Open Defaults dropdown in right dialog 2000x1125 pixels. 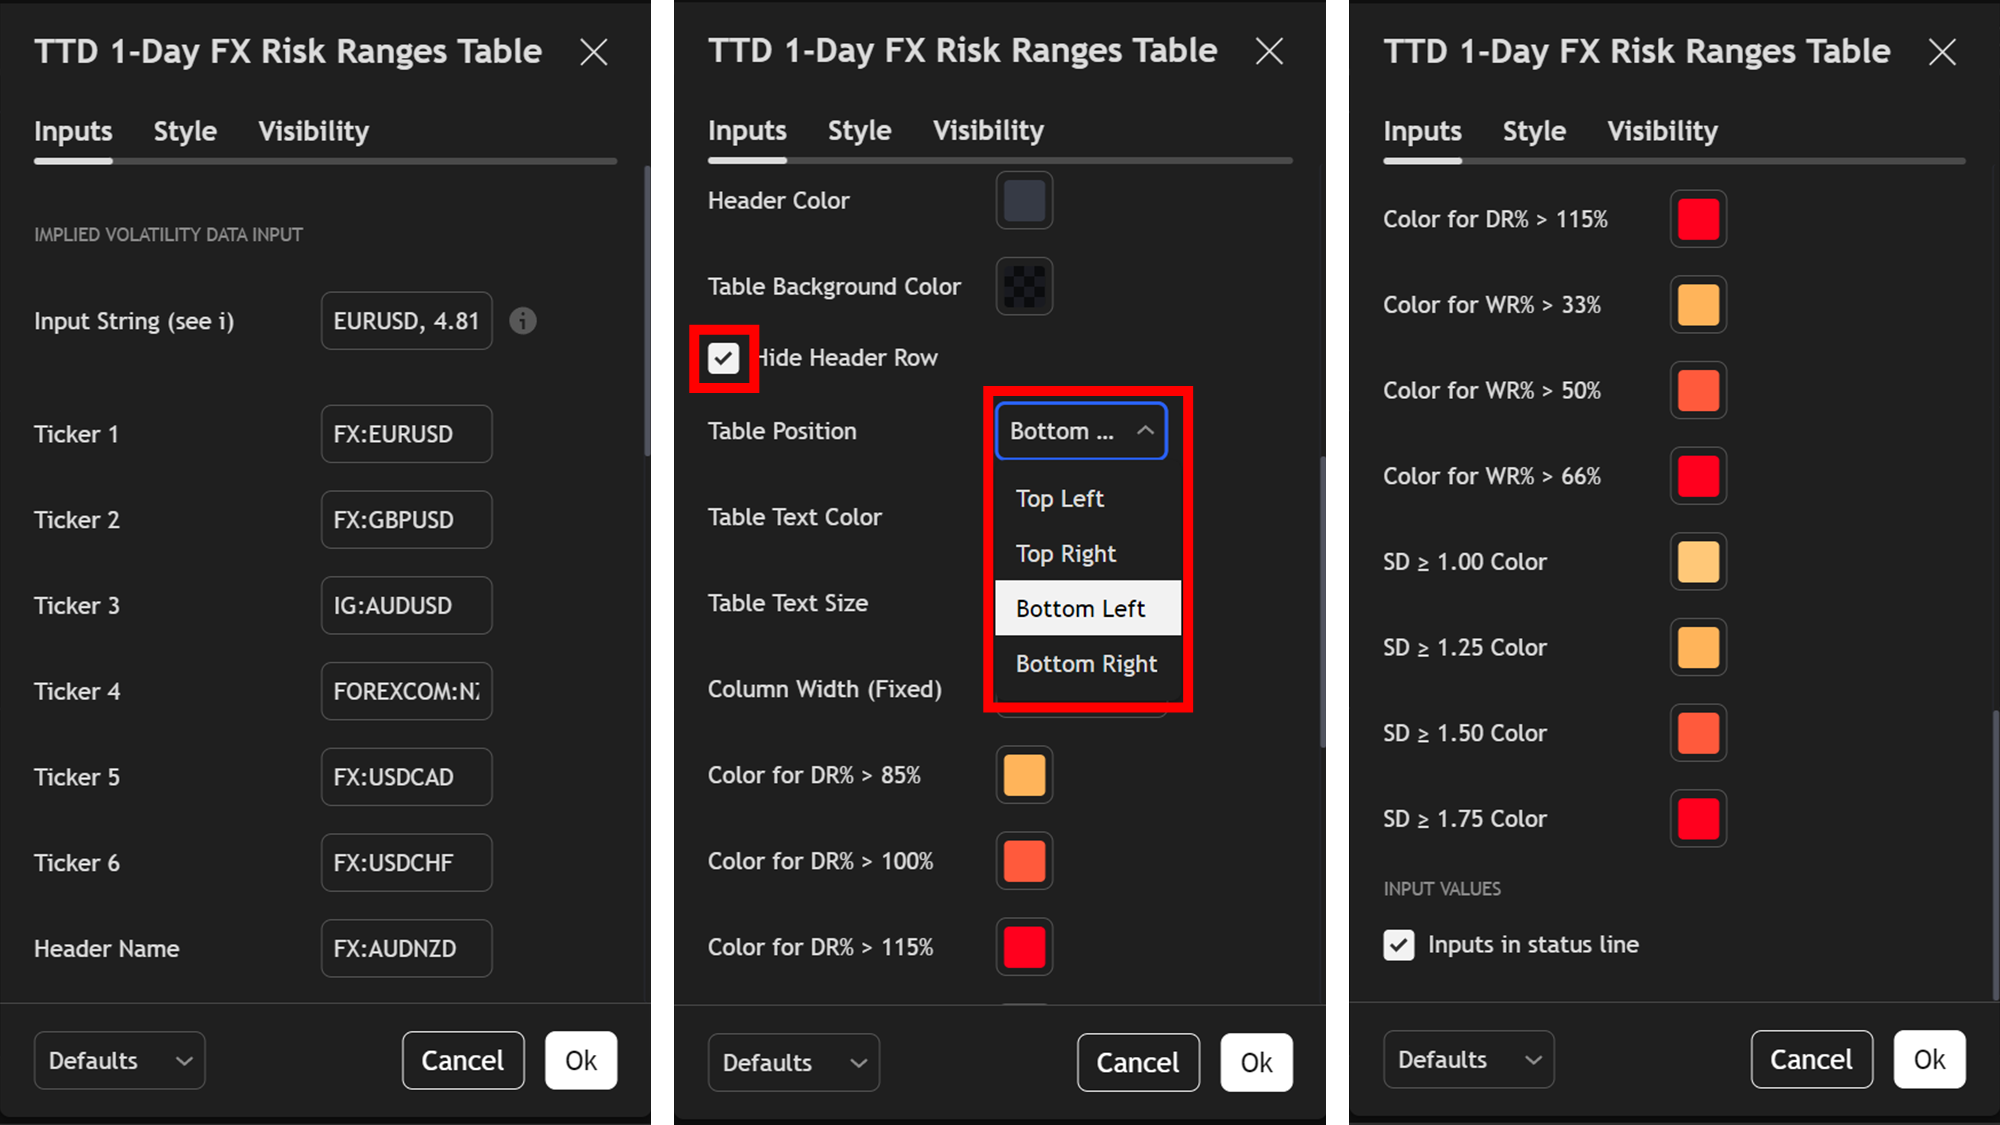click(x=1468, y=1059)
